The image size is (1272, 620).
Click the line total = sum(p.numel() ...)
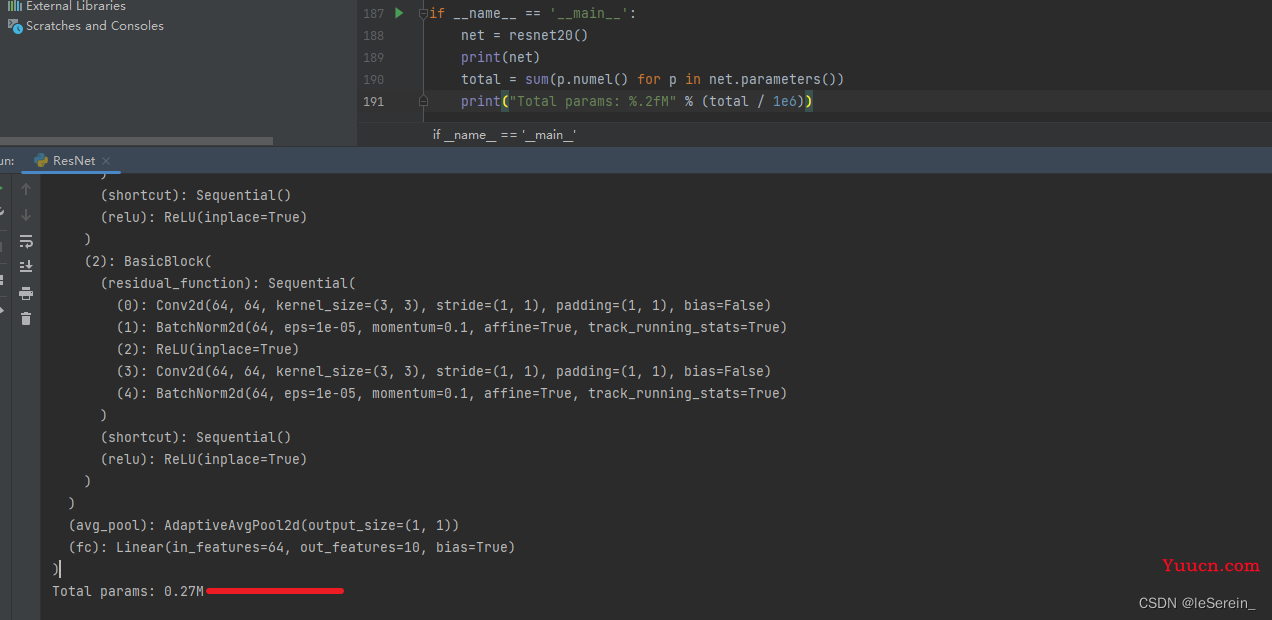pos(653,79)
